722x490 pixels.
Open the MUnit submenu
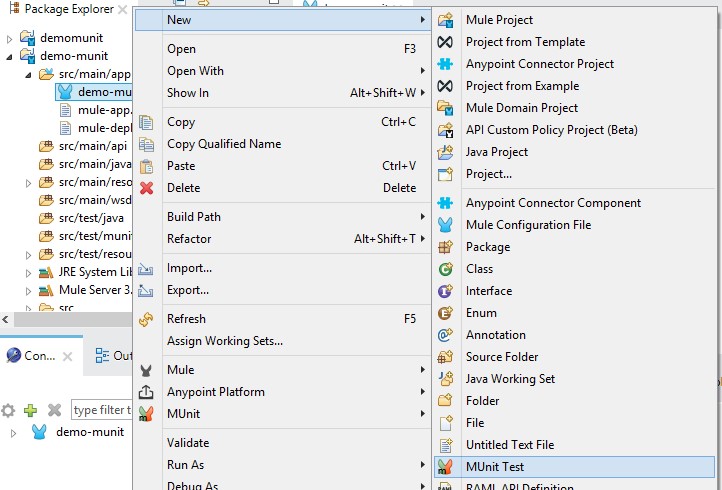(283, 414)
